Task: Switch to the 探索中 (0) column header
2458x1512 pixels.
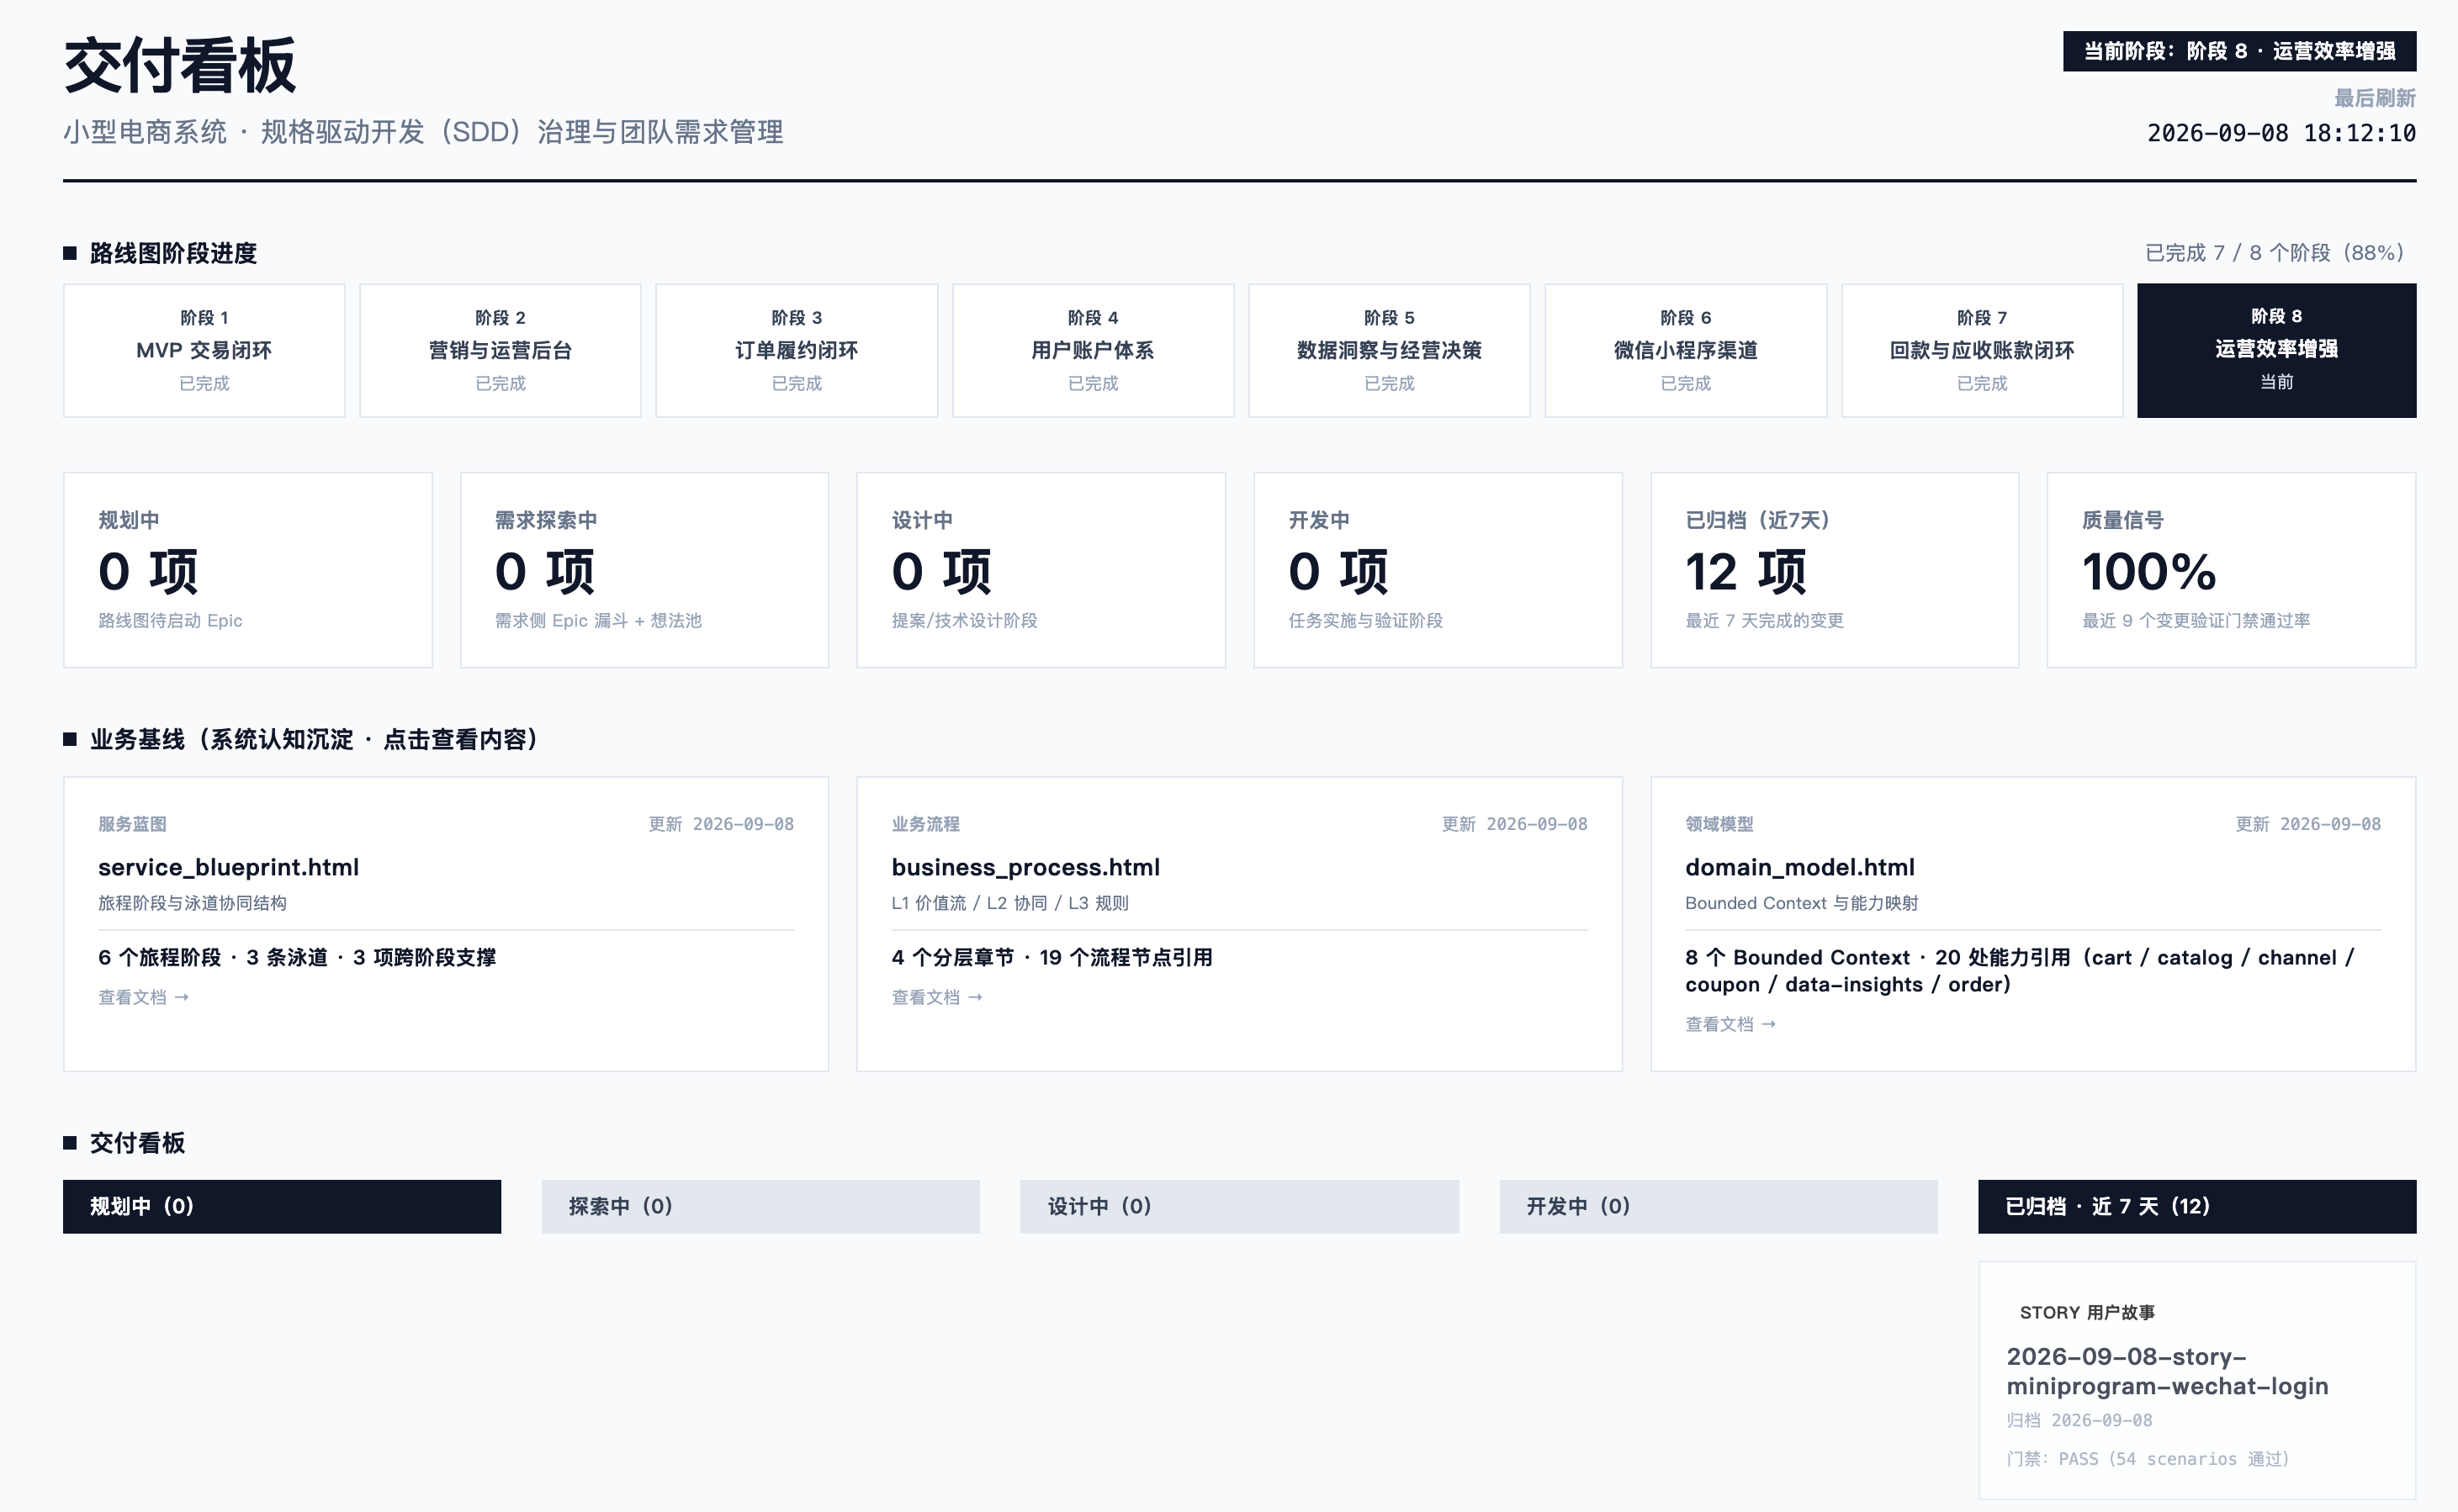Action: (761, 1206)
